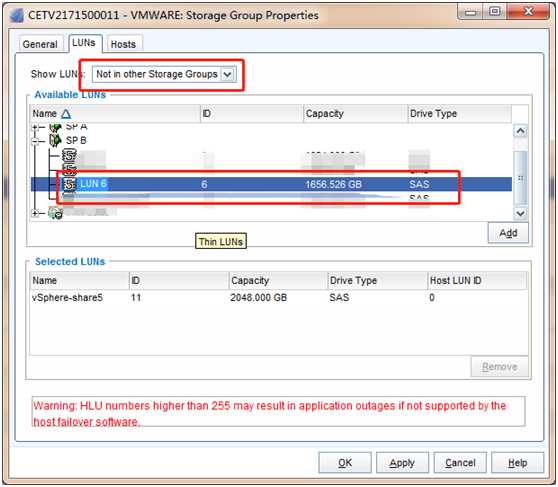This screenshot has width=558, height=487.
Task: Click Host LUN ID value 0
Action: (x=432, y=298)
